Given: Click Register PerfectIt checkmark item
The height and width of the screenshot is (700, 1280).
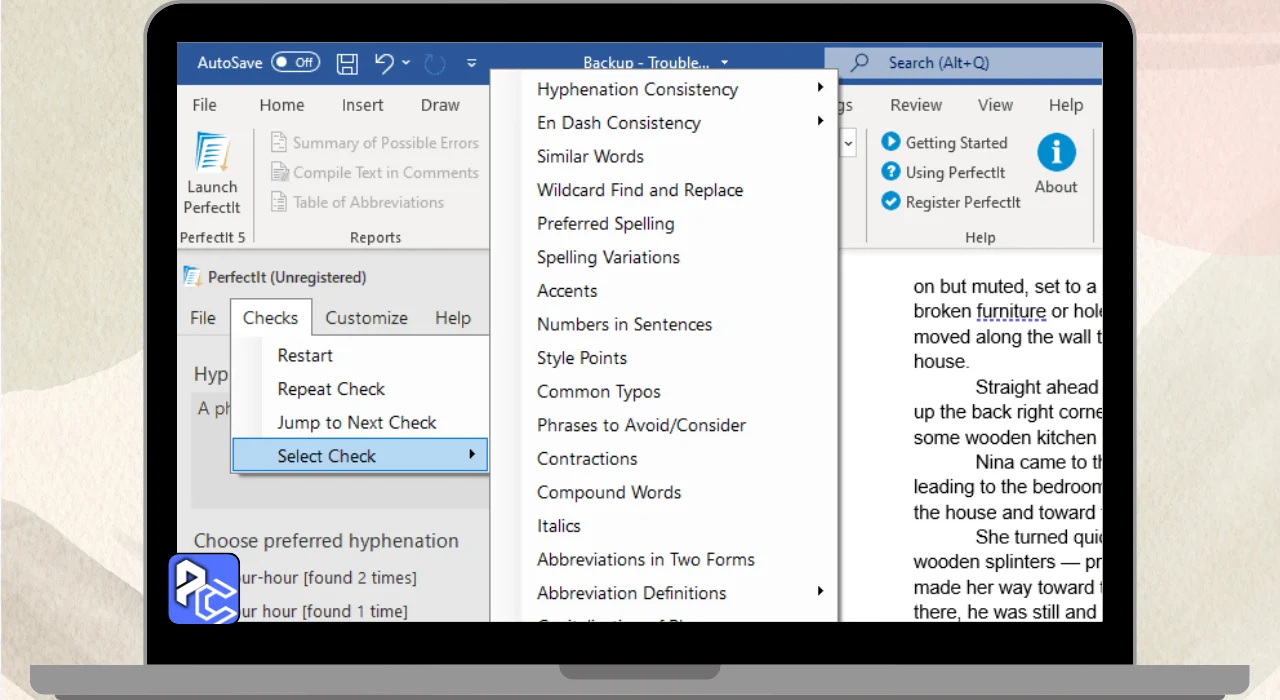Looking at the screenshot, I should [x=951, y=202].
